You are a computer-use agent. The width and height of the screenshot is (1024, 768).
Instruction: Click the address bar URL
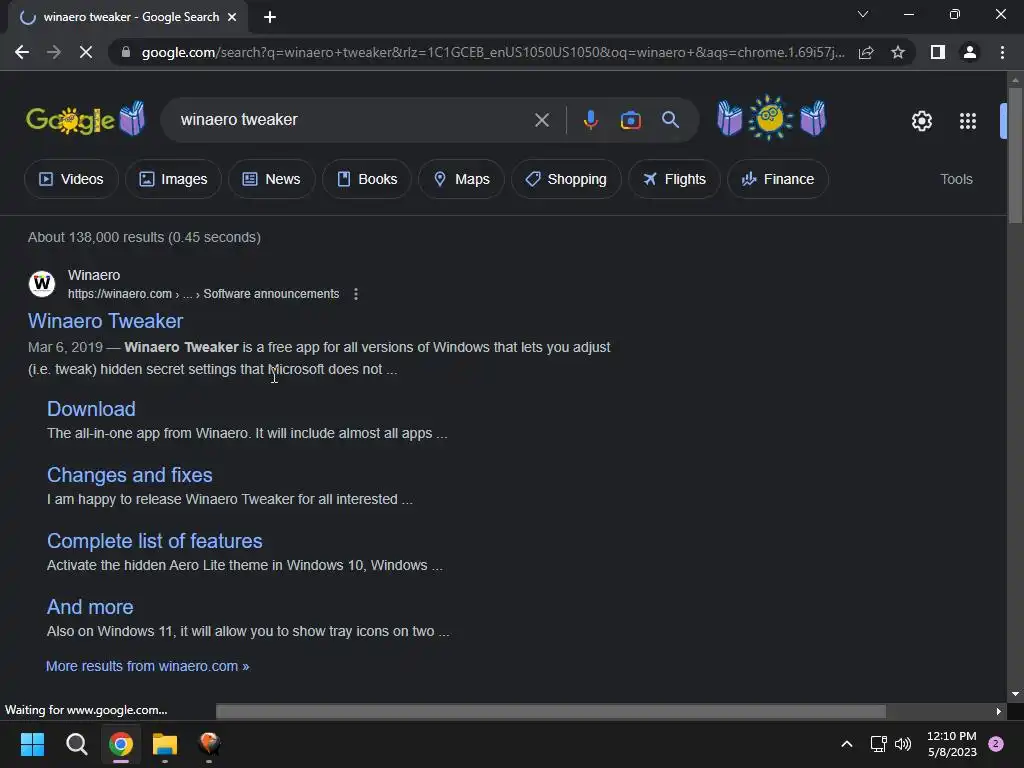pos(493,52)
